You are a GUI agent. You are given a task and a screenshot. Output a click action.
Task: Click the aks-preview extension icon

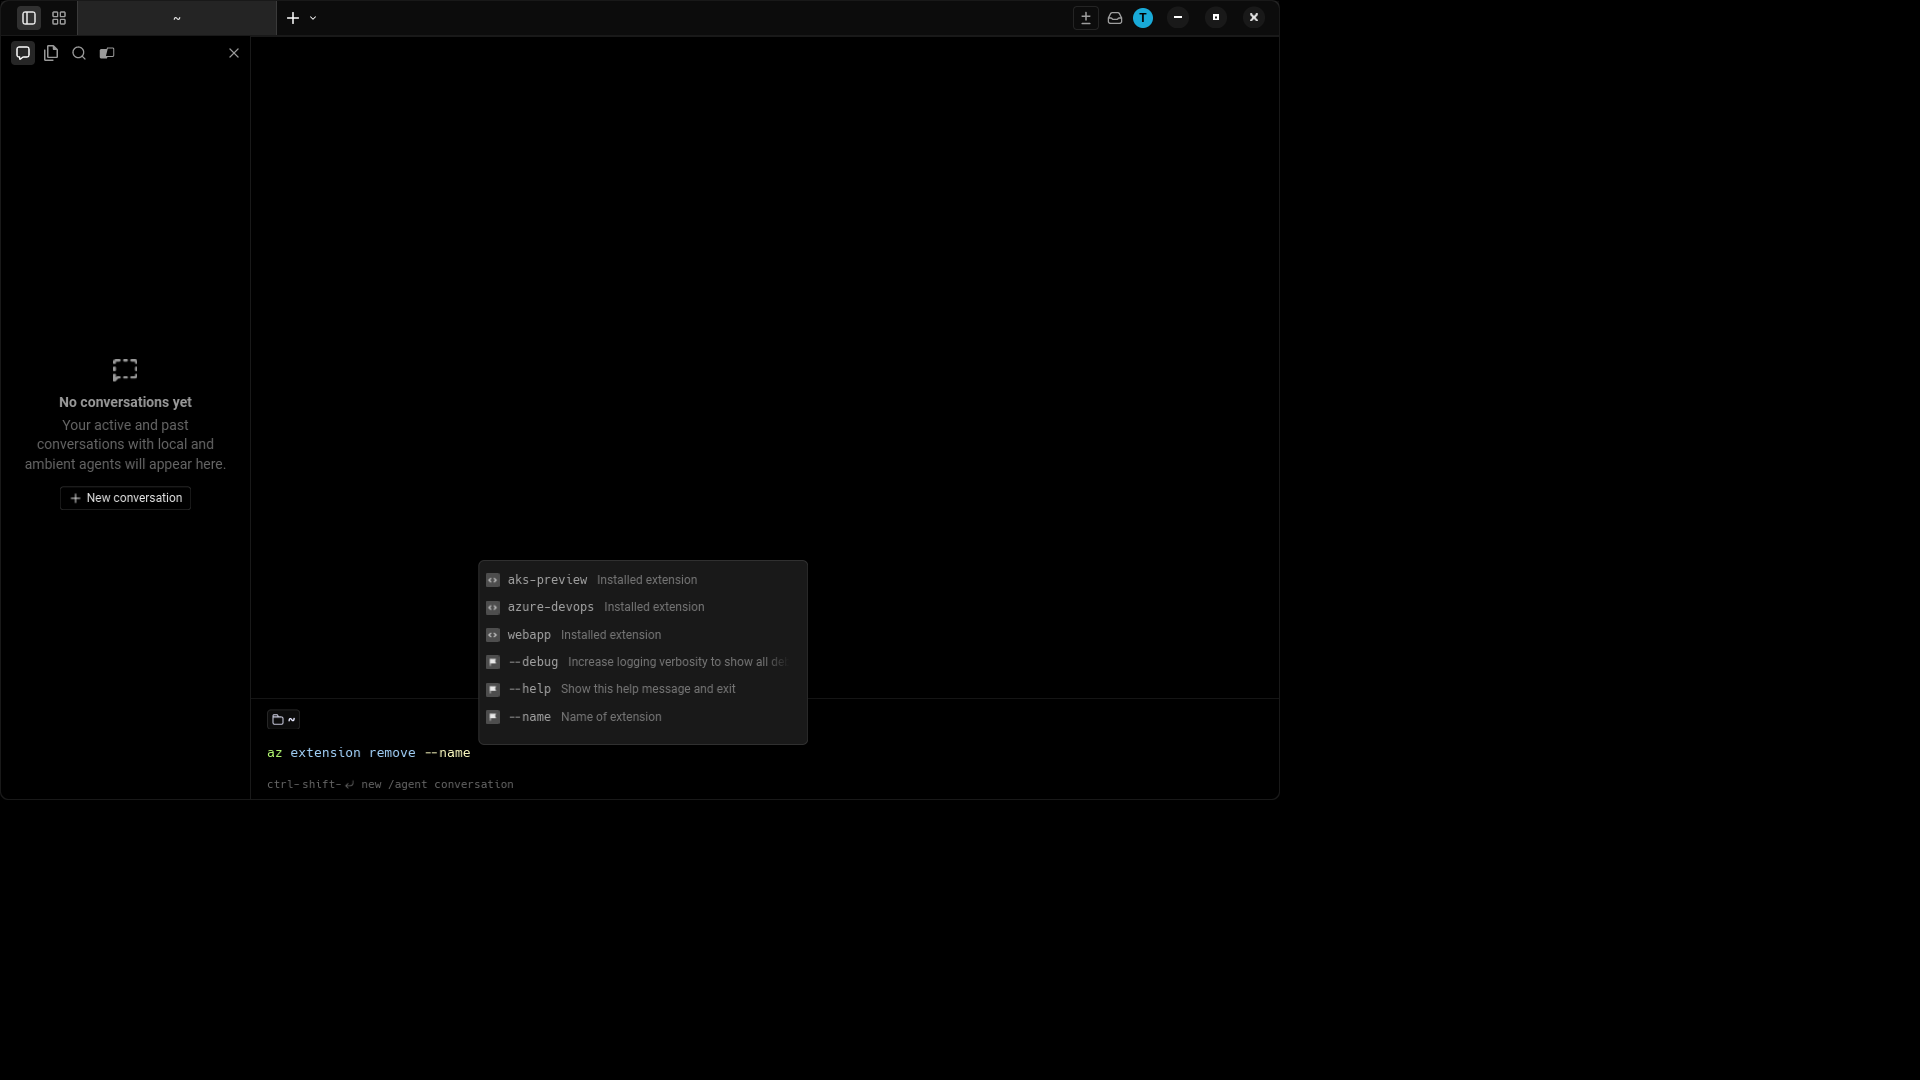coord(493,580)
